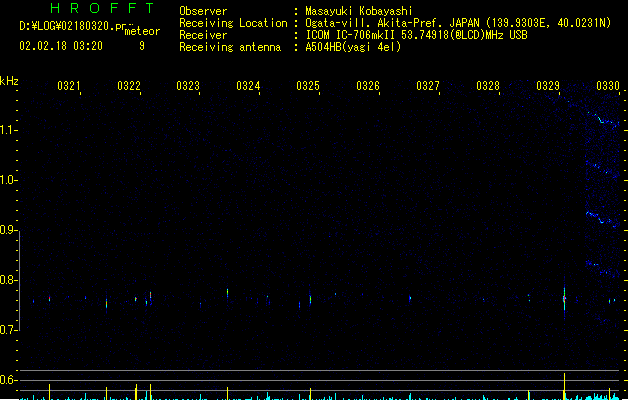The image size is (629, 400).
Task: Click the 0328 time marker
Action: (x=488, y=86)
